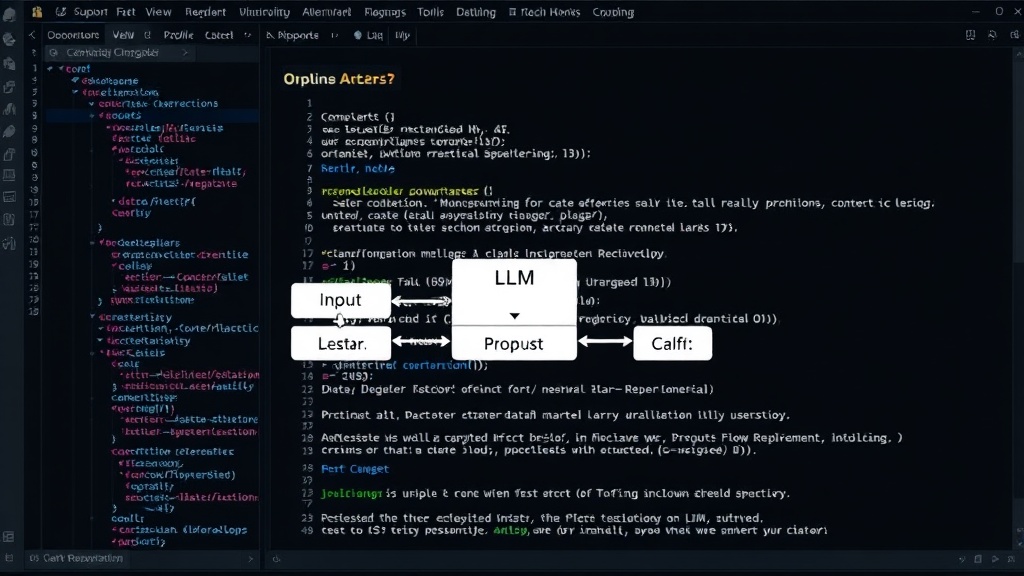1024x576 pixels.
Task: Click the split editor book icon
Action: (x=970, y=35)
